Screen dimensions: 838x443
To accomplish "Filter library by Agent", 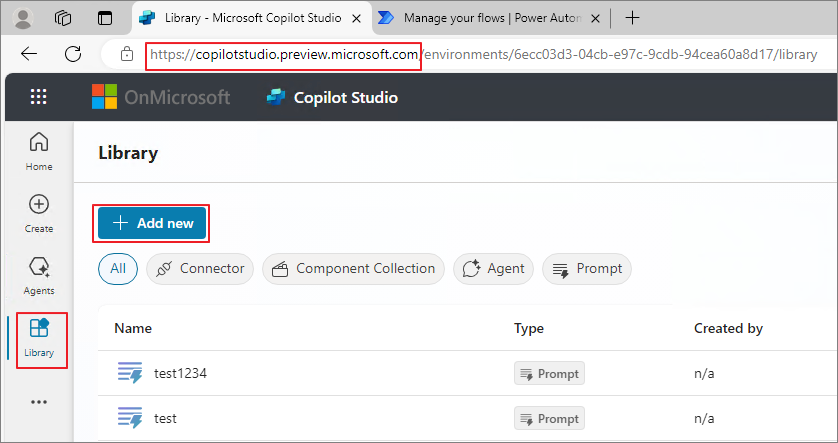I will click(x=493, y=268).
